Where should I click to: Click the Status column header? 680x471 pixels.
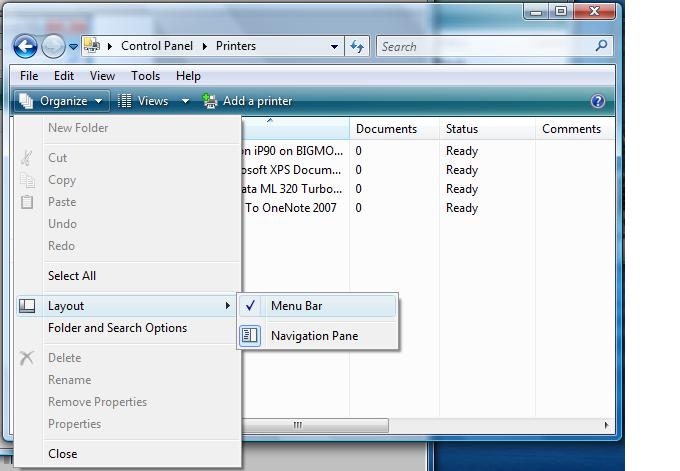click(x=462, y=129)
